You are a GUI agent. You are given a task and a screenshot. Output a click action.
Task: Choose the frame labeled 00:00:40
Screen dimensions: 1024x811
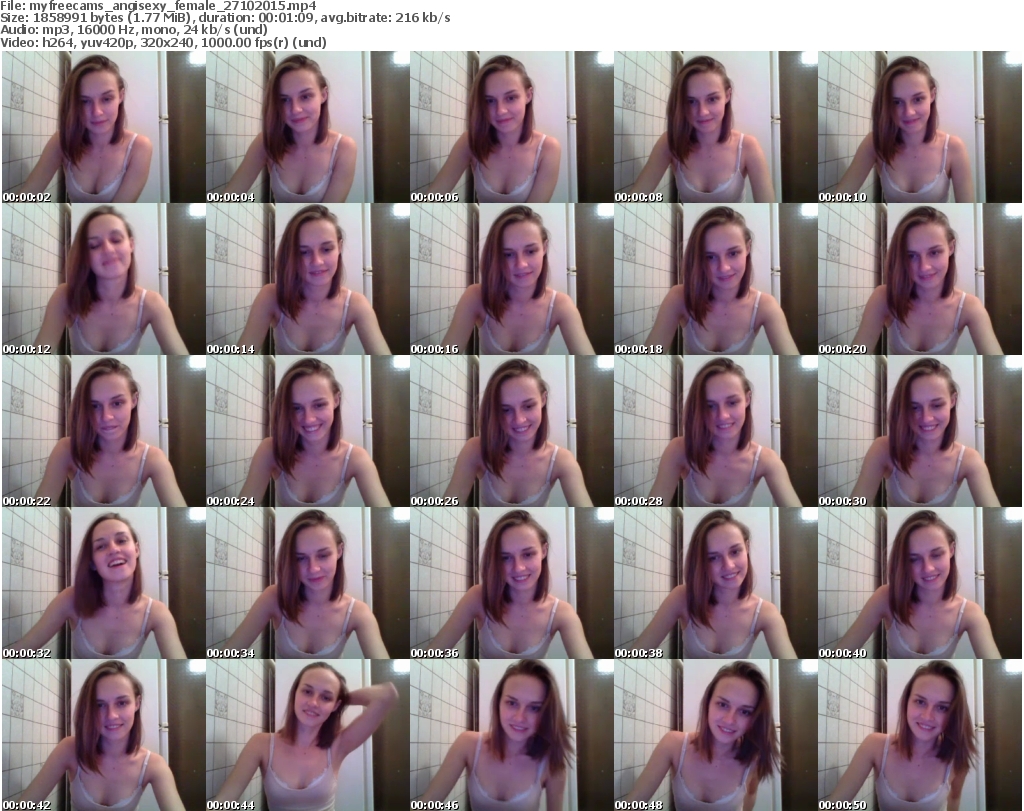click(920, 583)
